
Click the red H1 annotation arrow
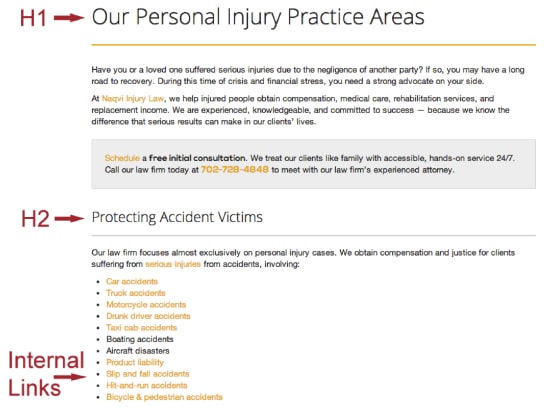pyautogui.click(x=69, y=18)
